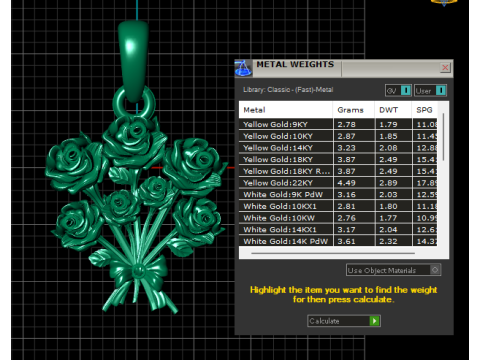Screen dimensions: 480x360
Task: Click the green arrow on Calculate
Action: click(x=375, y=321)
